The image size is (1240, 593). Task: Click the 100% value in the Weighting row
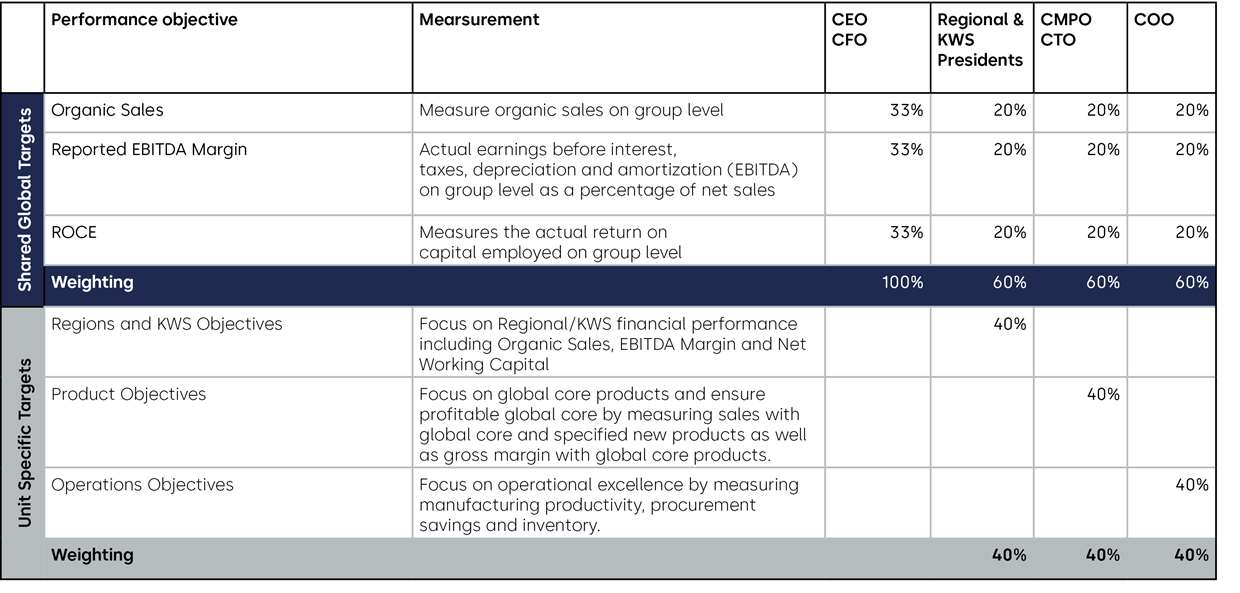[902, 283]
